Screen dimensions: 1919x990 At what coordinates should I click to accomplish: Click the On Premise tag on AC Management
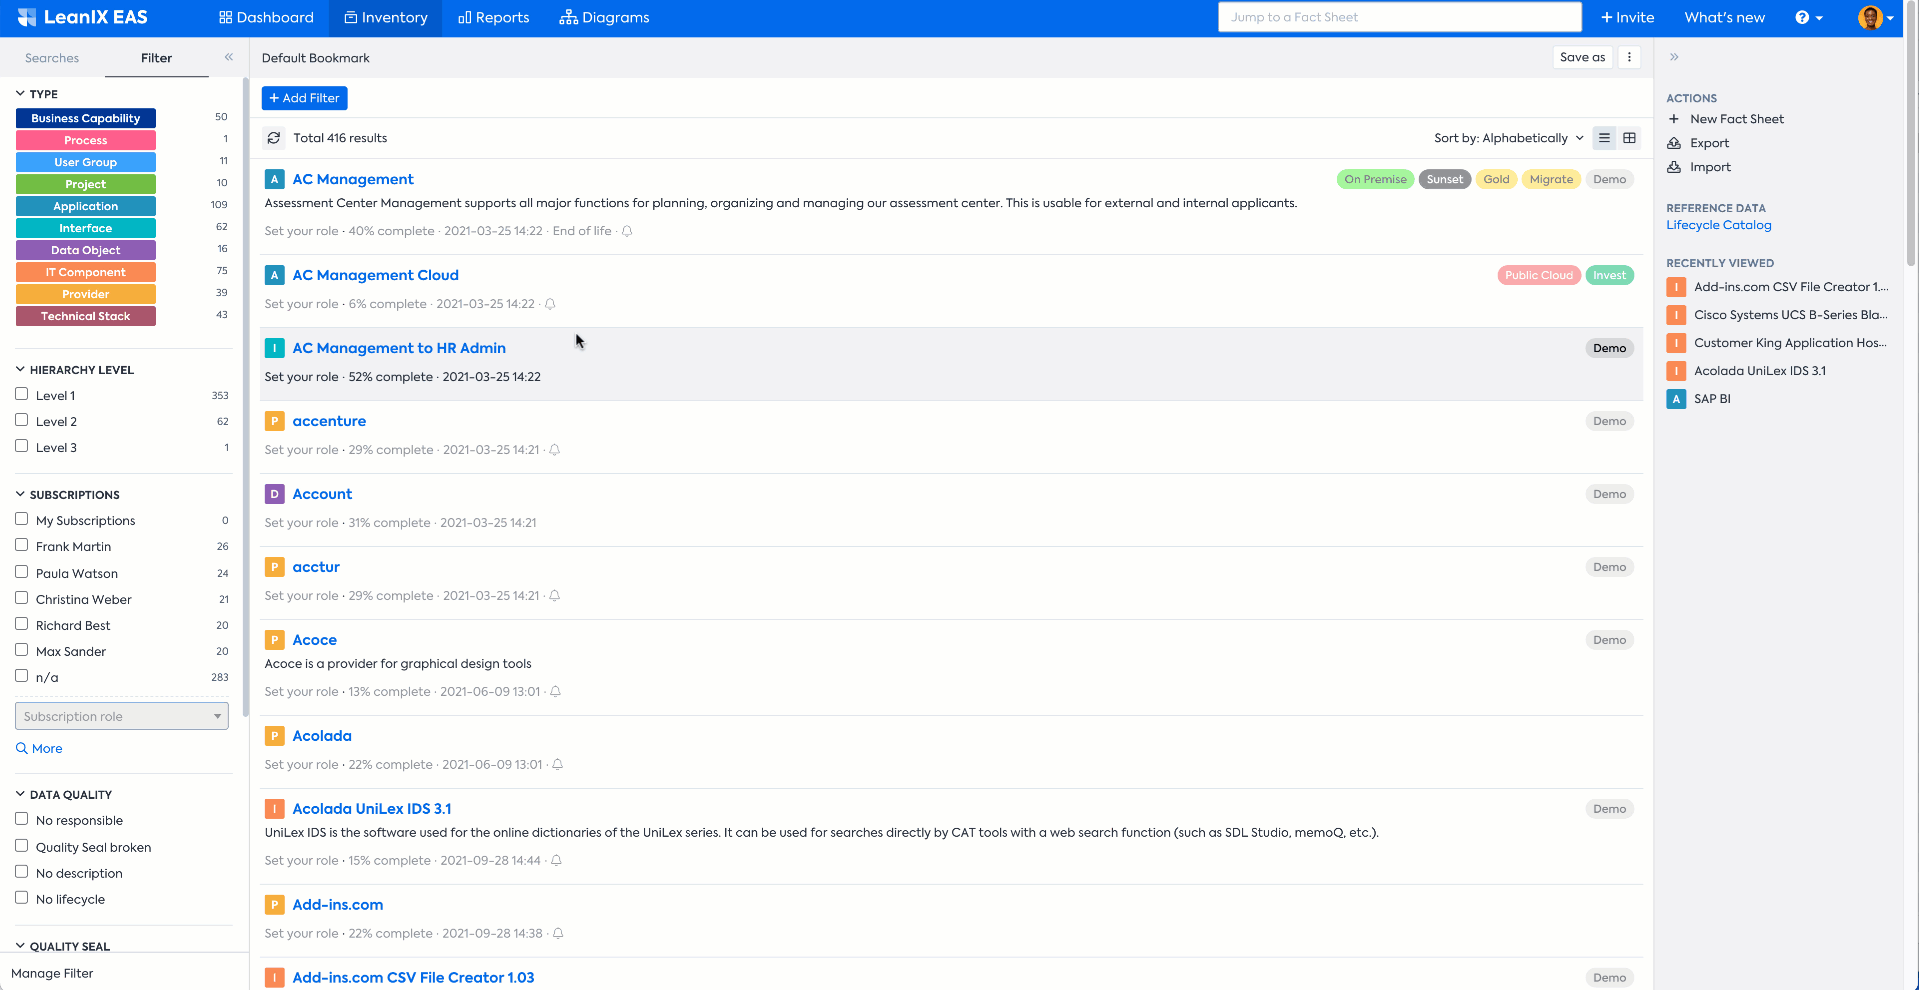[x=1375, y=179]
